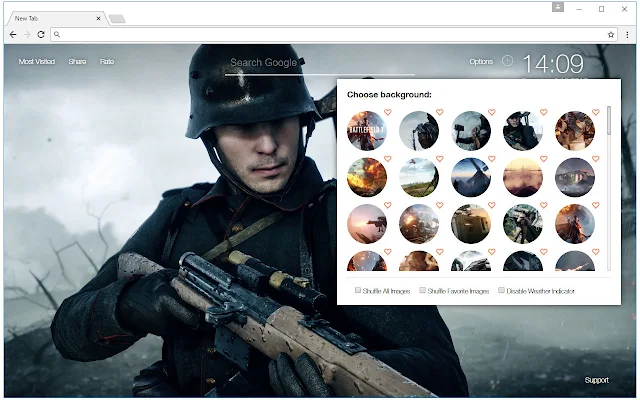The image size is (640, 400).
Task: Open the Chrome three-dot menu
Action: (627, 35)
